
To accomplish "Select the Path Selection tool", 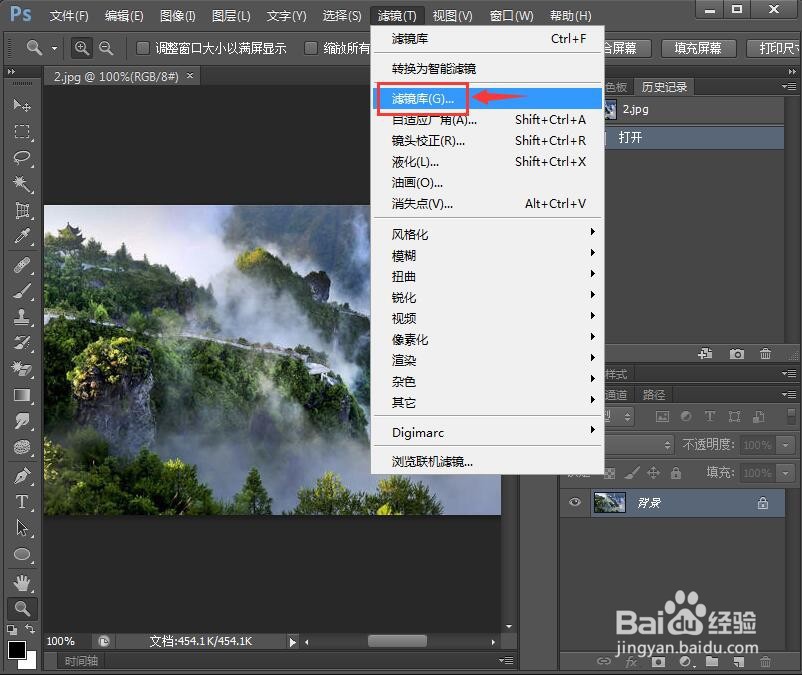I will pos(21,528).
